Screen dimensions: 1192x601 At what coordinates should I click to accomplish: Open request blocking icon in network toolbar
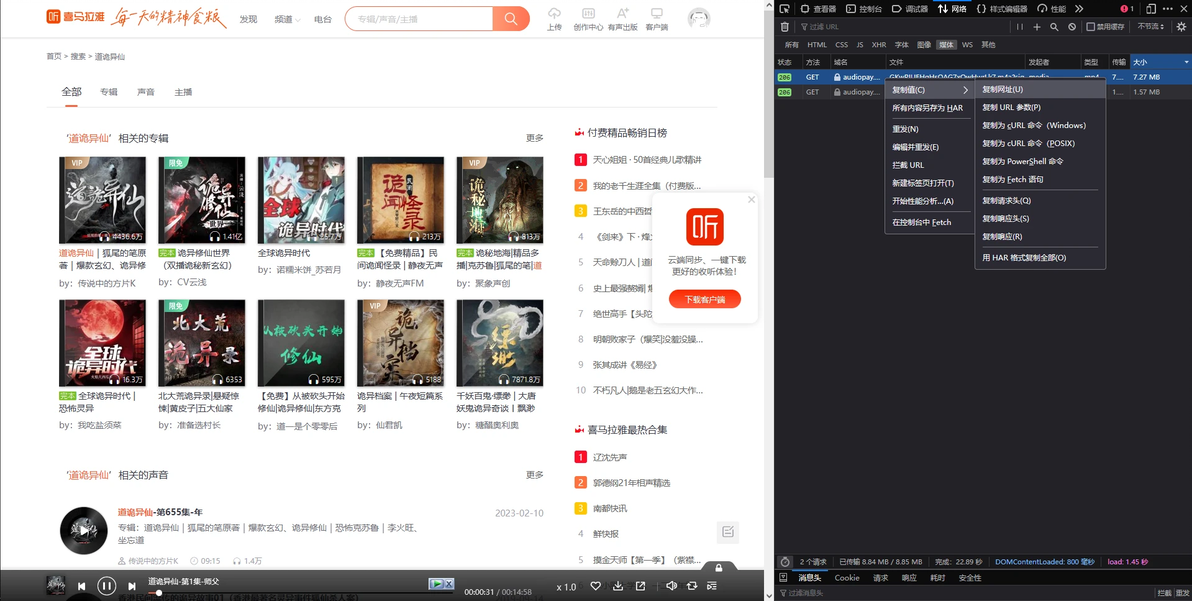(1072, 27)
